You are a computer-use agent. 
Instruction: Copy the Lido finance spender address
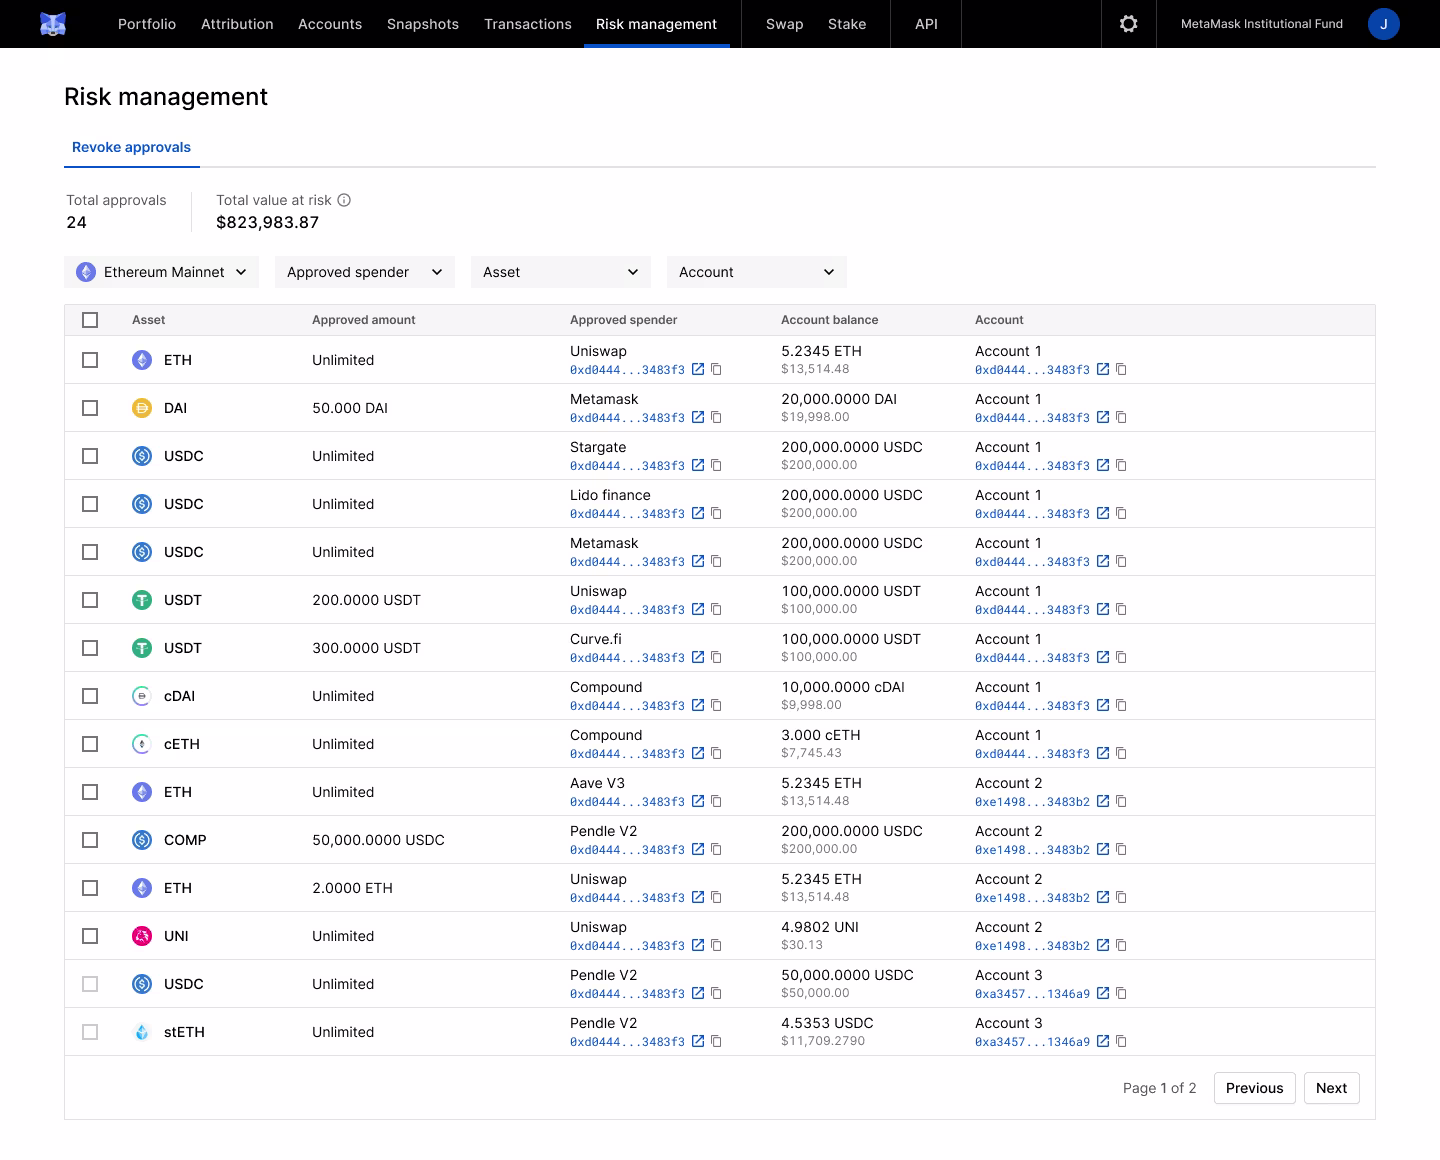pyautogui.click(x=716, y=513)
